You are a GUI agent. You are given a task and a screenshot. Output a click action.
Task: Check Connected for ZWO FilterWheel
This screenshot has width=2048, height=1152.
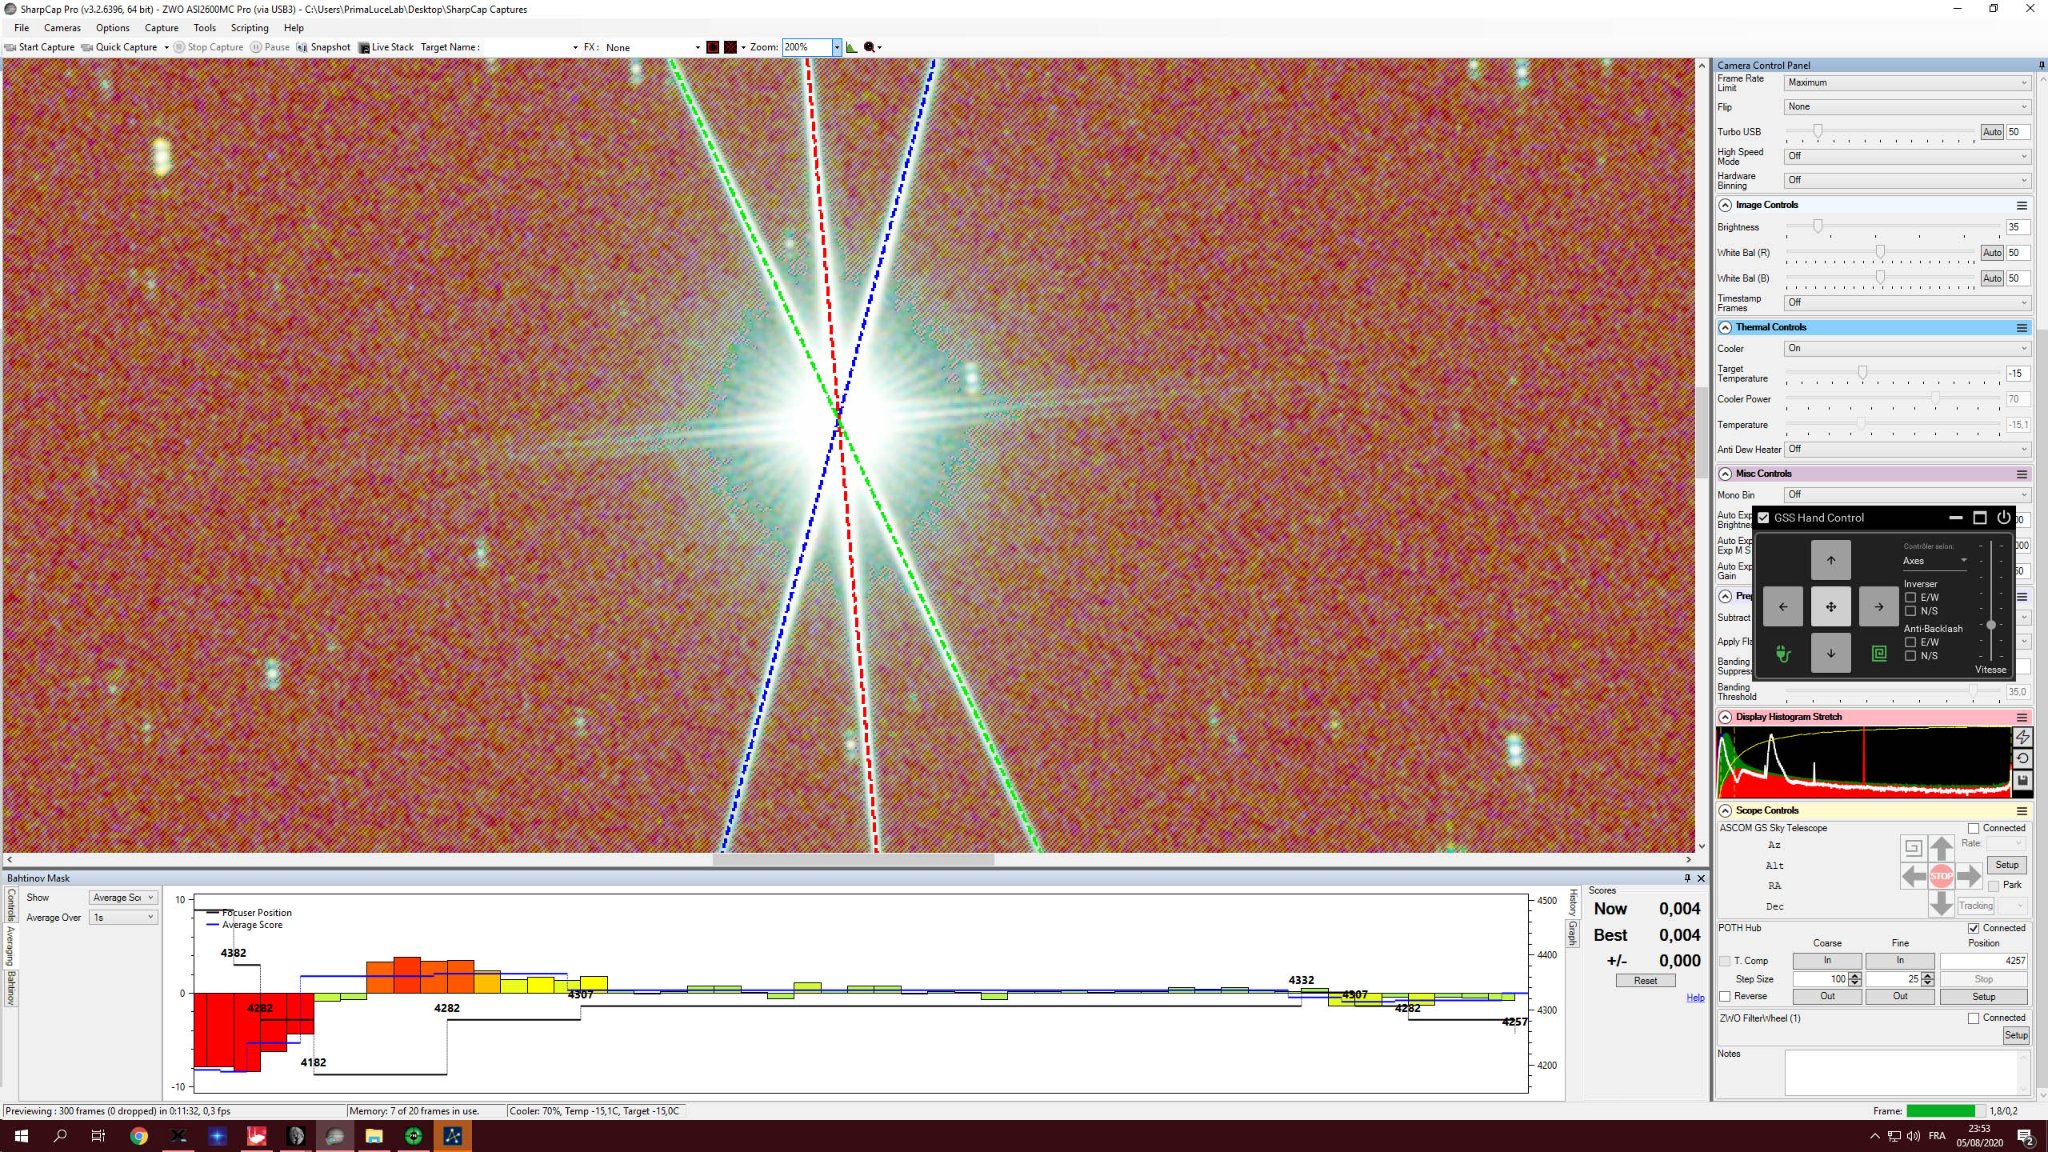tap(1973, 1018)
